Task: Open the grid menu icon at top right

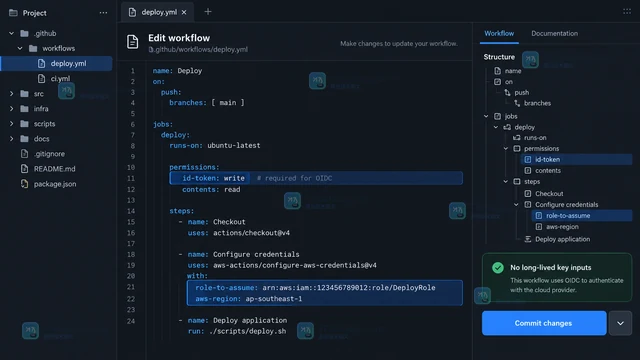Action: (x=627, y=11)
